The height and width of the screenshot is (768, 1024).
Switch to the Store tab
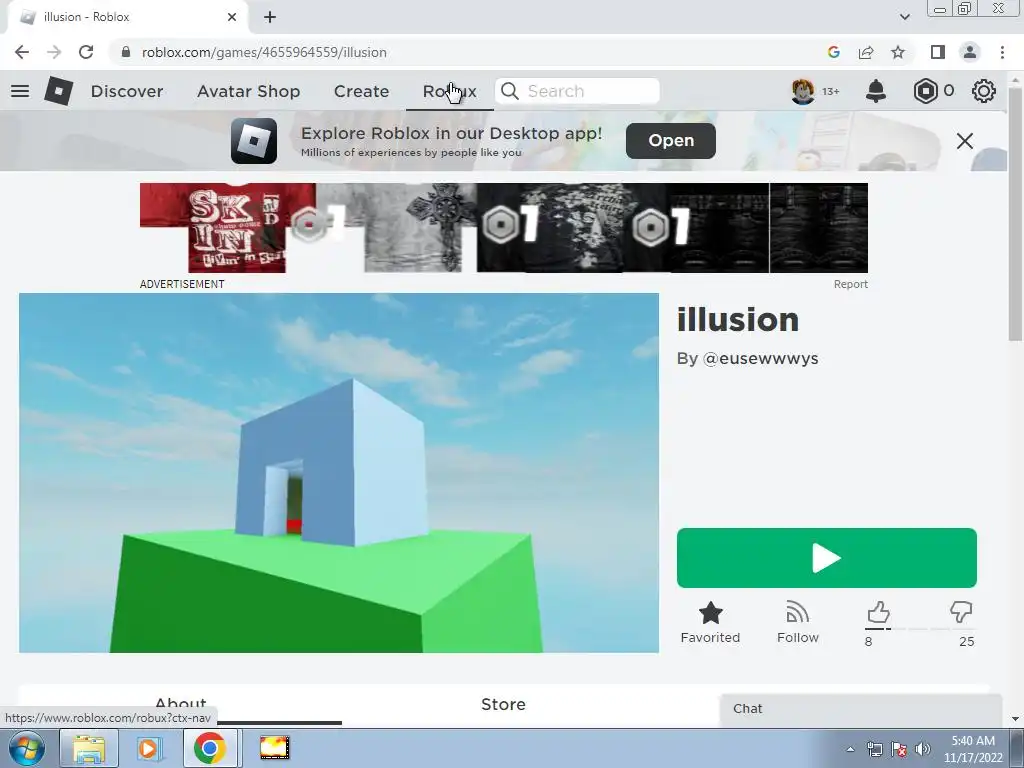(x=504, y=705)
